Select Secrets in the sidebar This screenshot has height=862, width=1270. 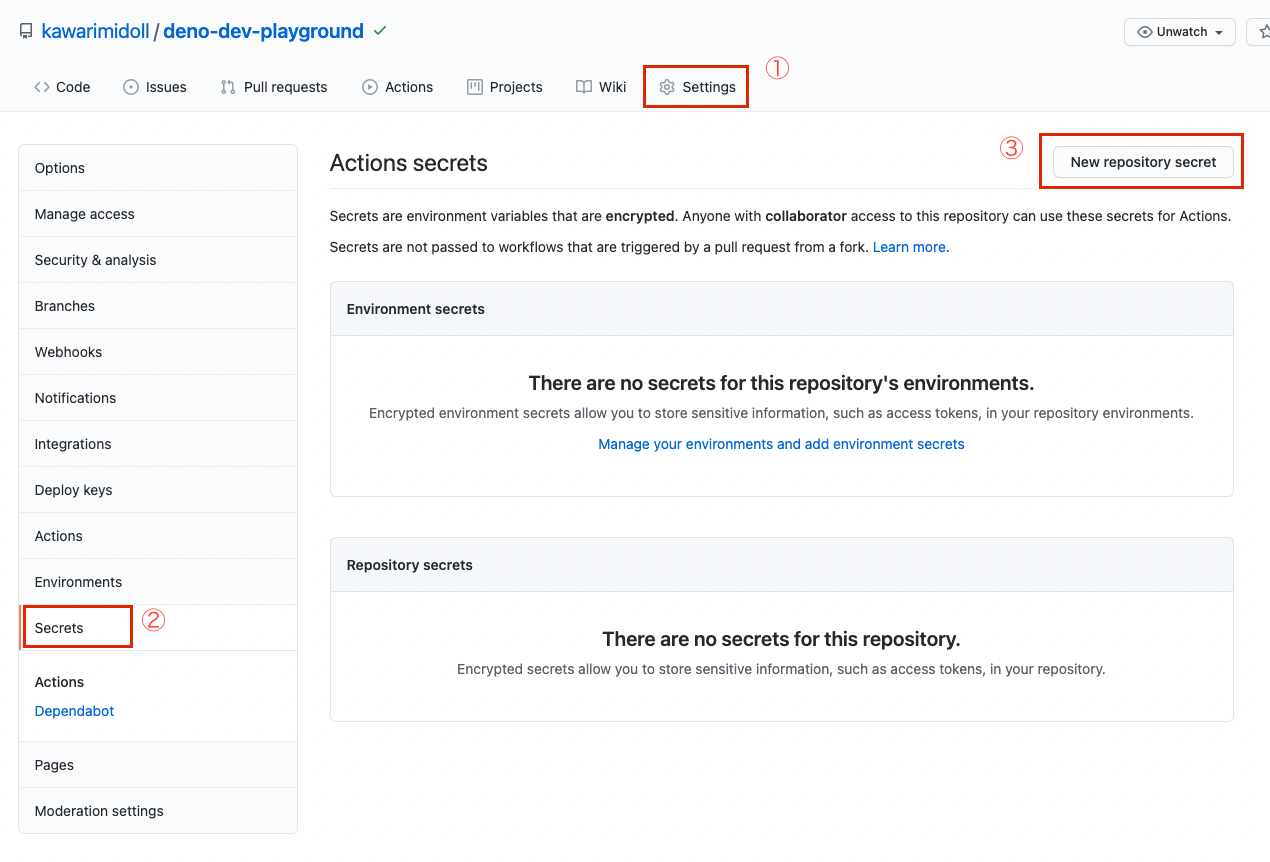(x=158, y=628)
